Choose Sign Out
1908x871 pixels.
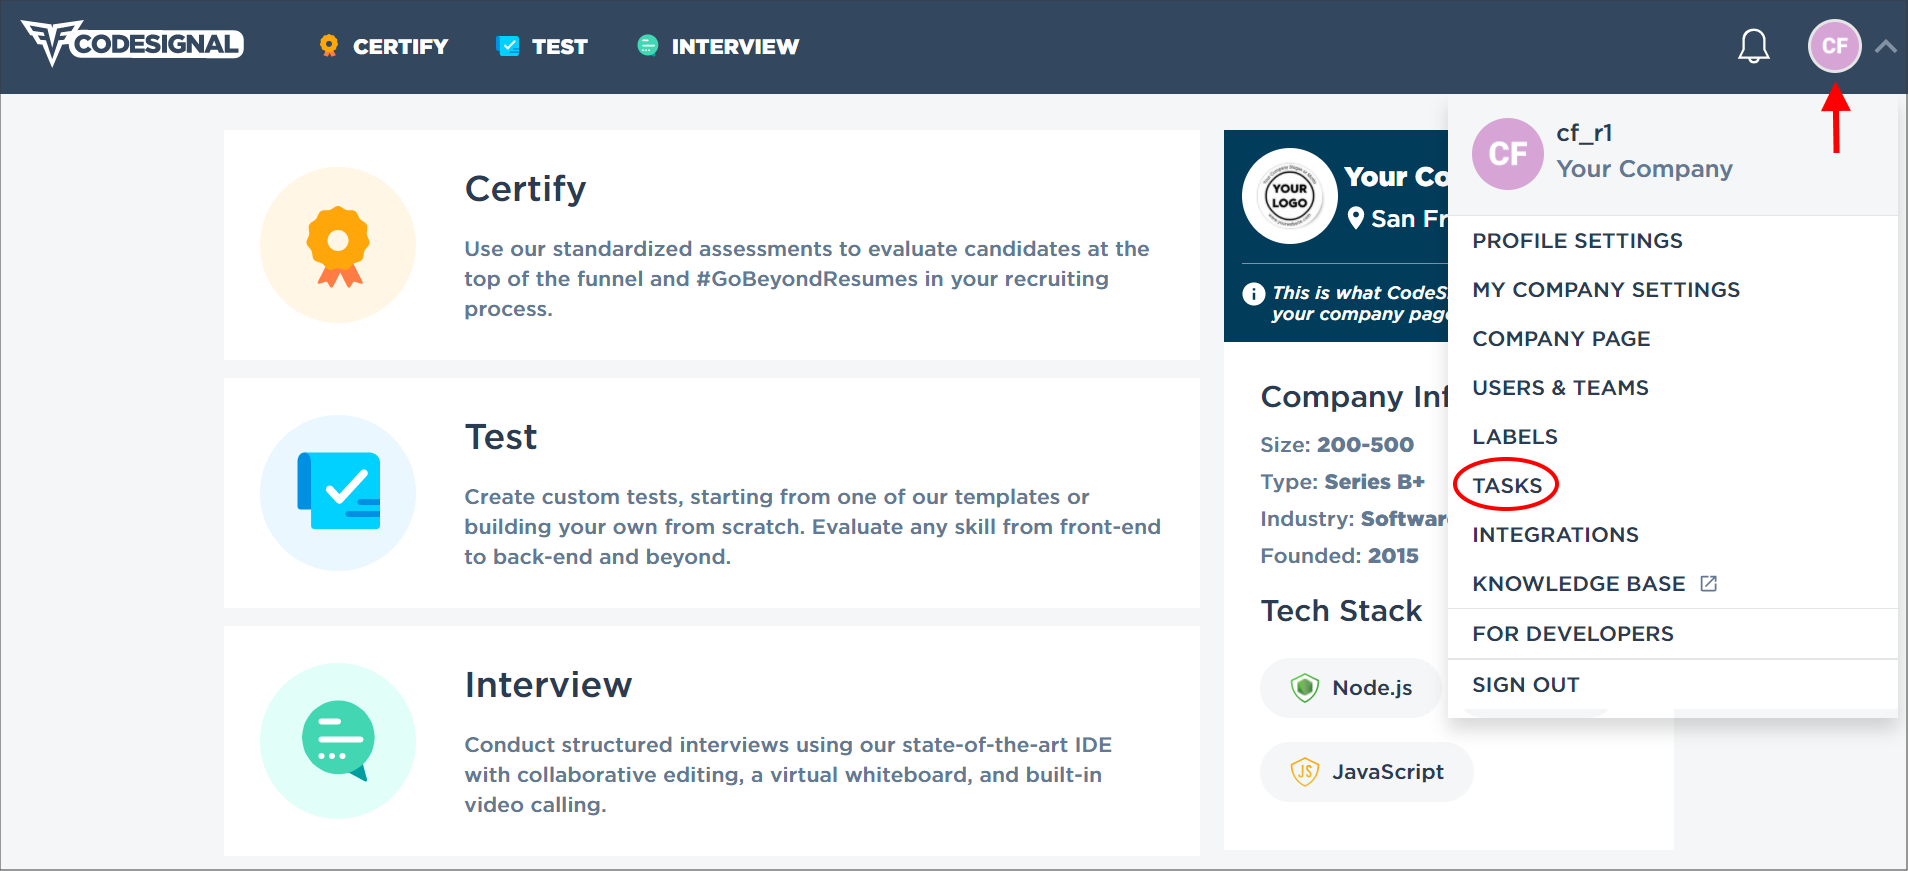[x=1526, y=685]
